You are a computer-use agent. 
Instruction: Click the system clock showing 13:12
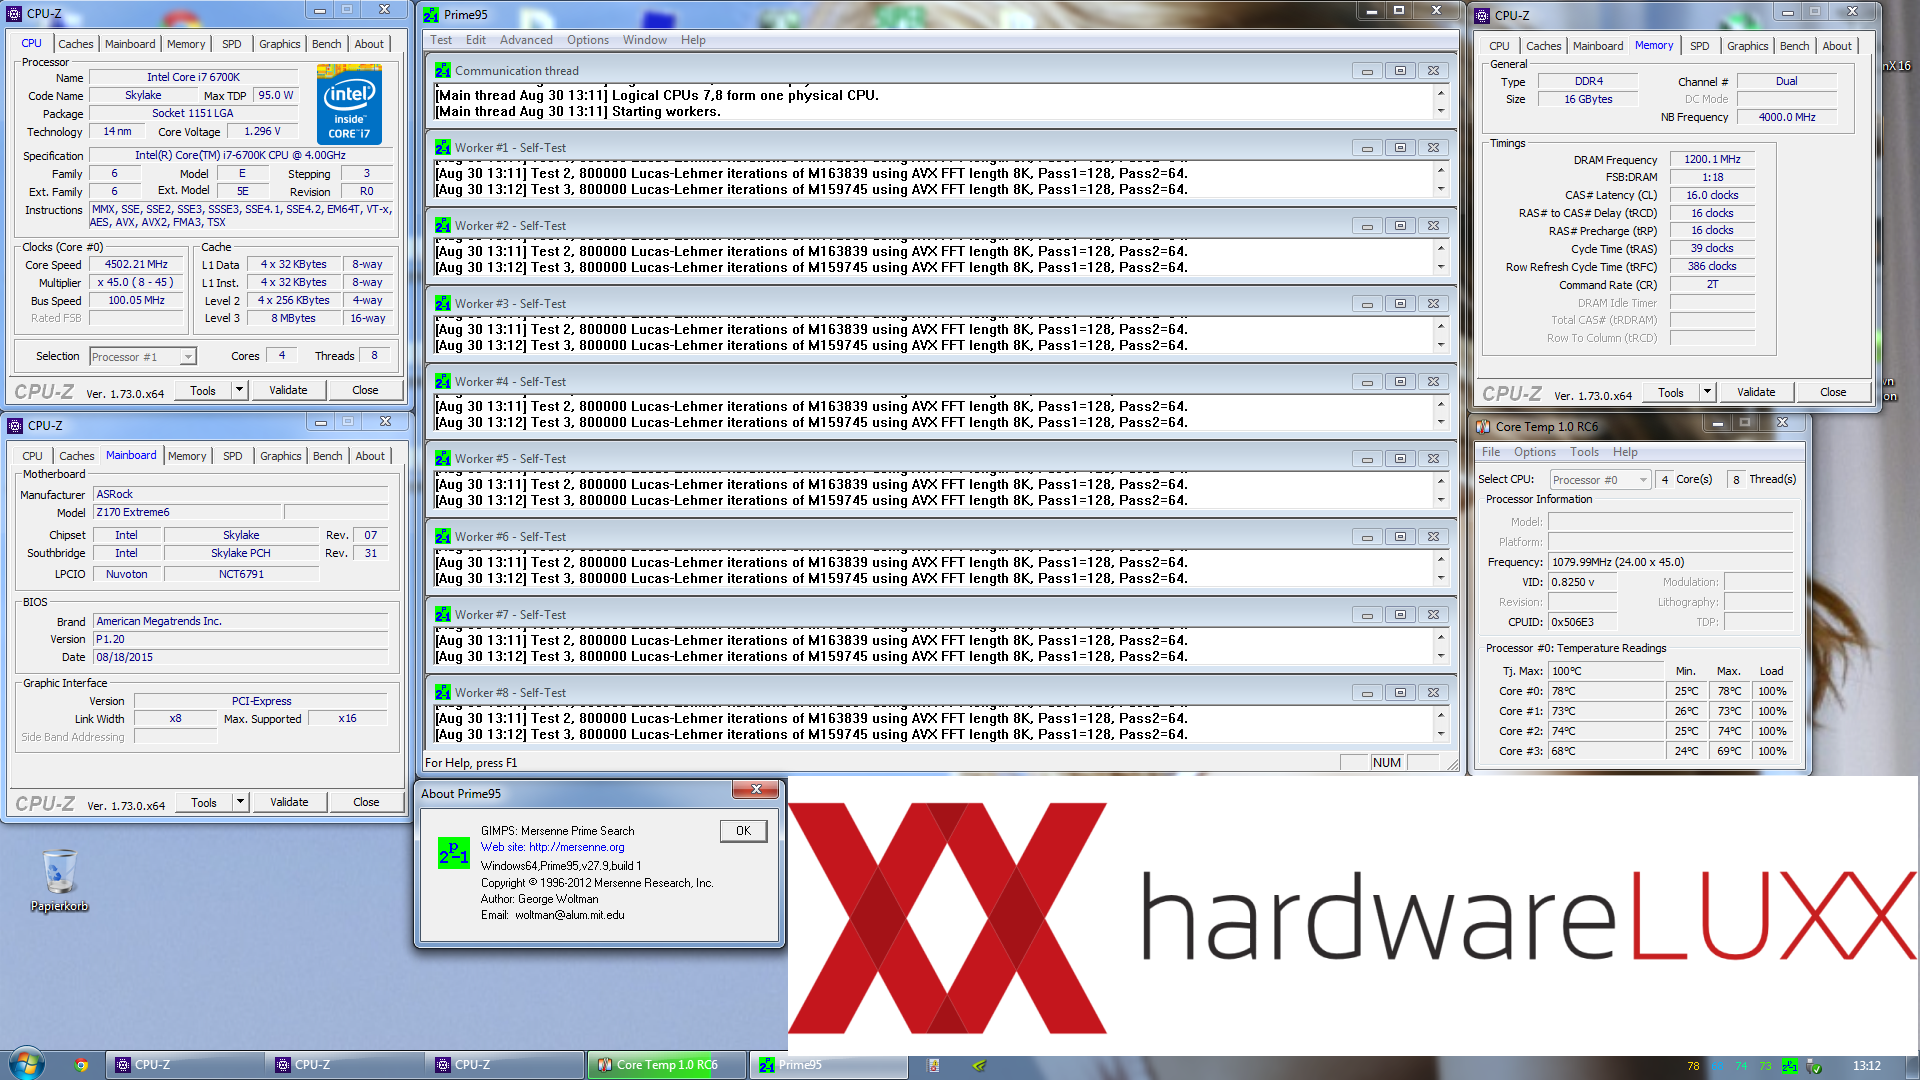point(1866,1066)
